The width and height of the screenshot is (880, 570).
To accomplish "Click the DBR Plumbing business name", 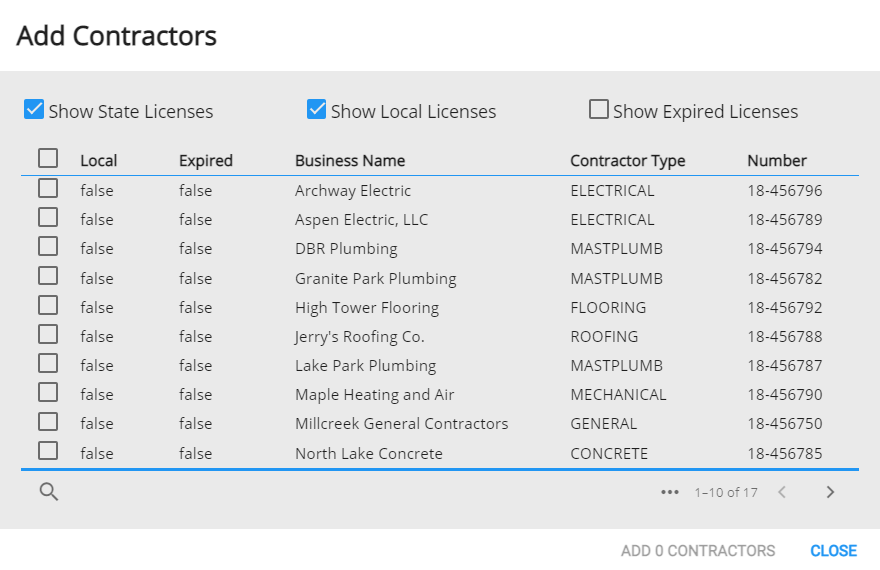I will tap(346, 249).
